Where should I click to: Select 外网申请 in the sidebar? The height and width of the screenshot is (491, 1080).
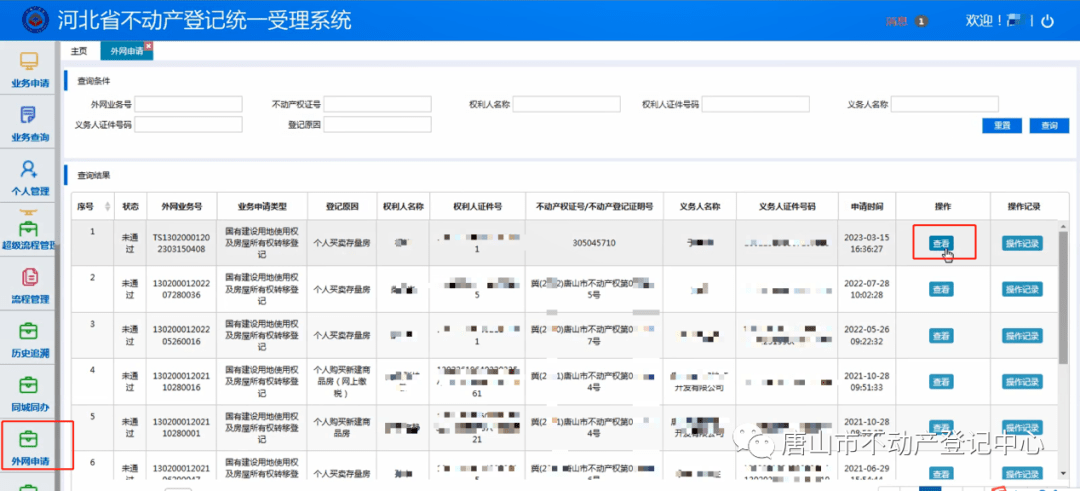[29, 446]
